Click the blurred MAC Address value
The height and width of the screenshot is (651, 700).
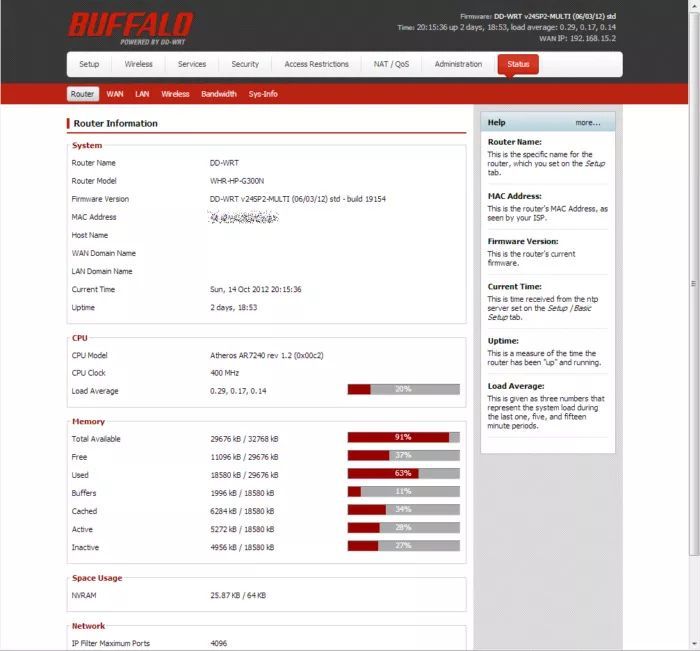point(243,217)
